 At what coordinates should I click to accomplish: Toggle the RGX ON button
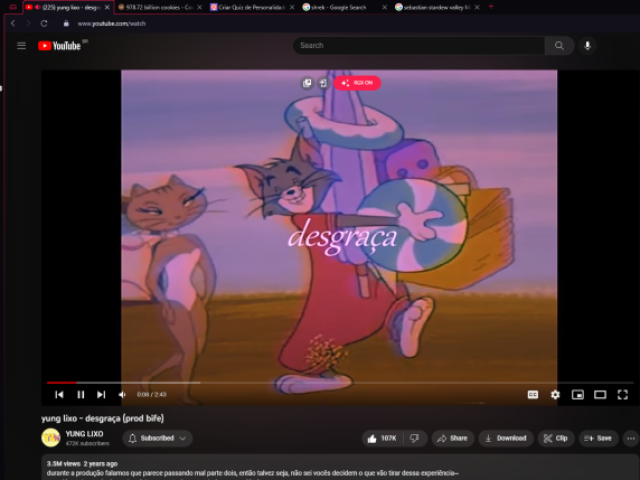(x=358, y=83)
